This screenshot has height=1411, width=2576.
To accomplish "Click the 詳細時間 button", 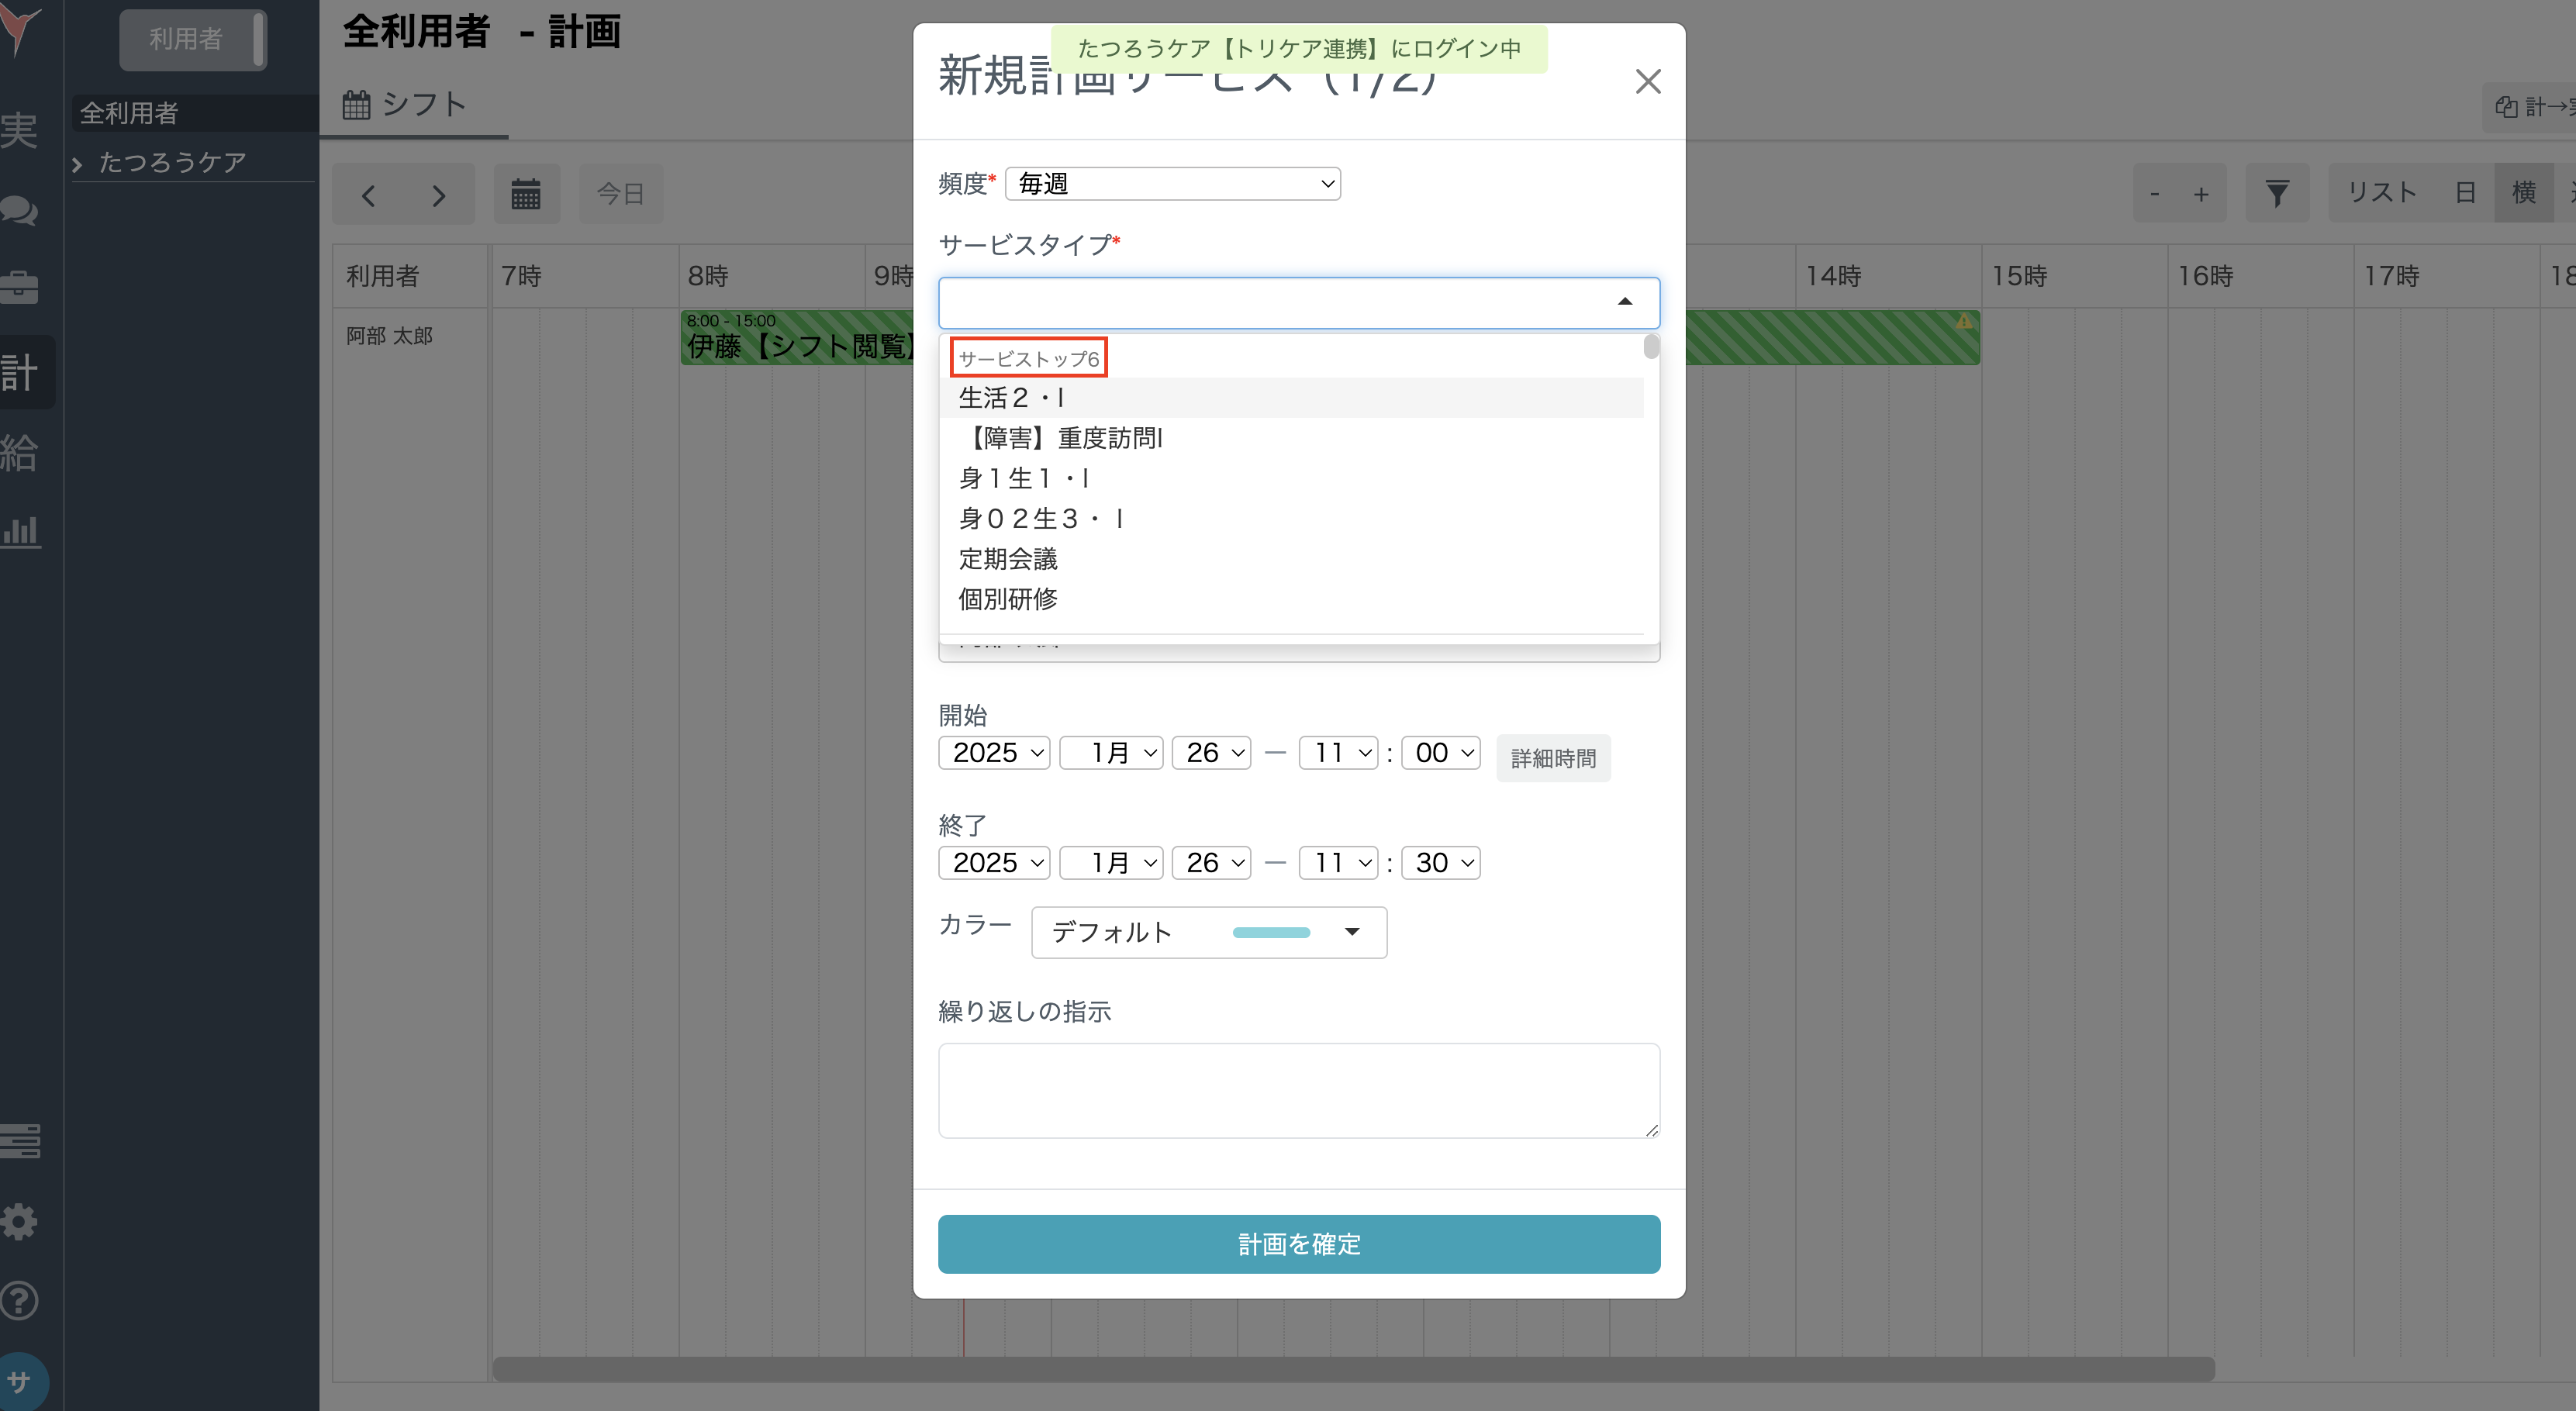I will coord(1552,757).
